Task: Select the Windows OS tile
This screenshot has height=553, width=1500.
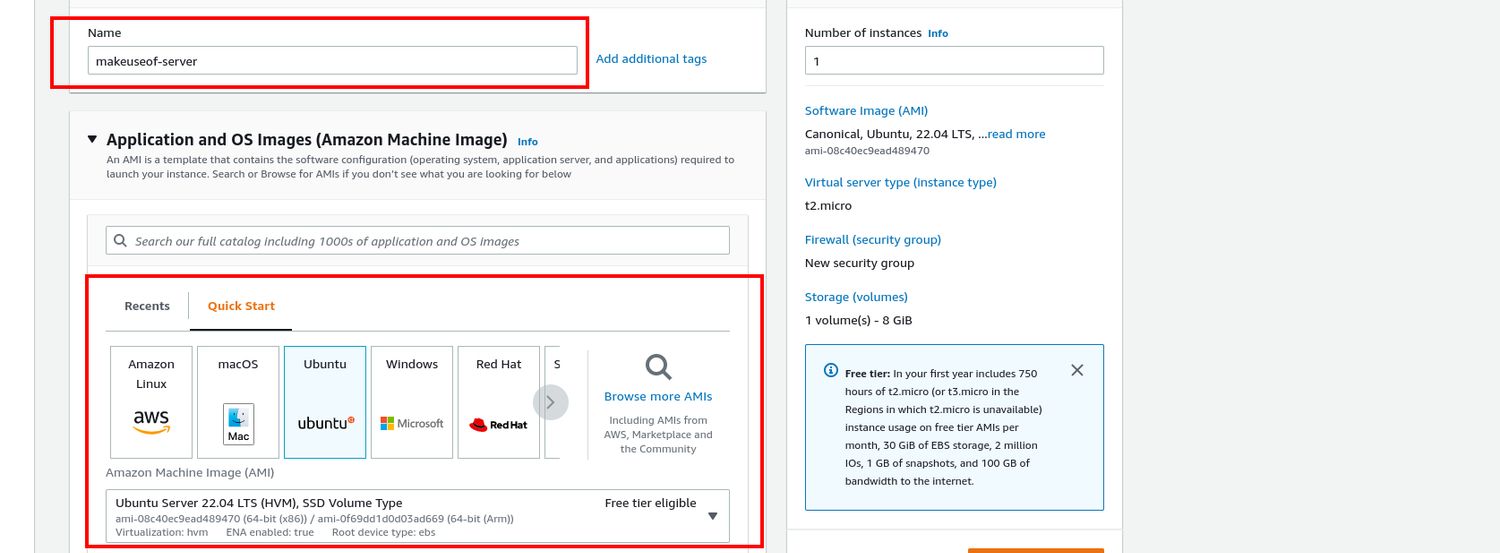Action: 412,402
